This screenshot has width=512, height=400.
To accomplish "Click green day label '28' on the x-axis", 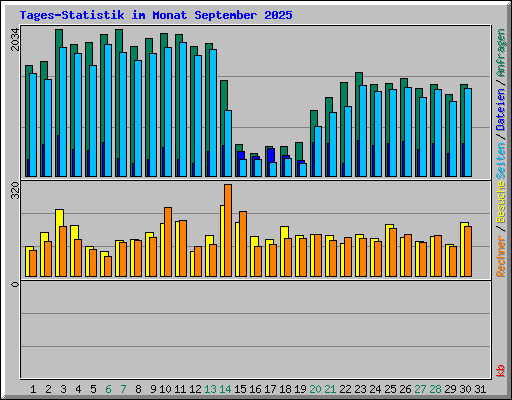I will (435, 389).
